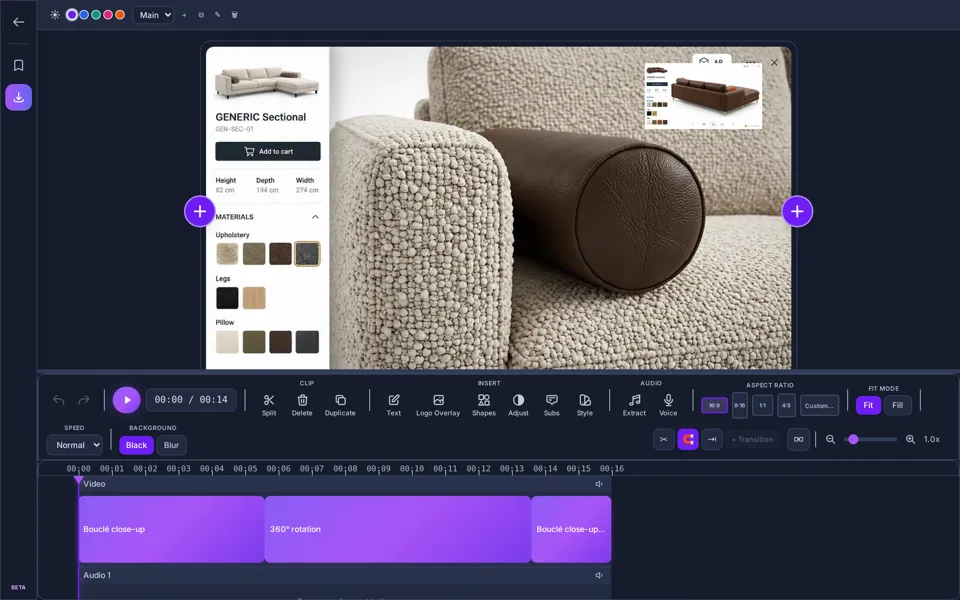Mute the Audio 1 track
Viewport: 960px width, 600px height.
click(x=599, y=575)
